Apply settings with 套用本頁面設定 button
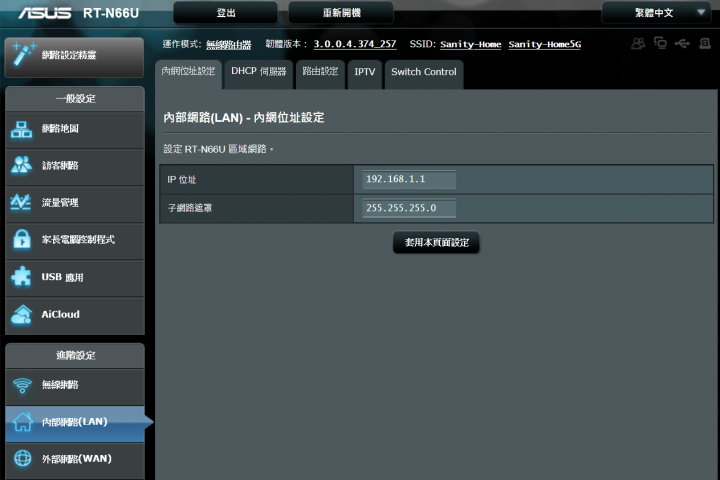Viewport: 720px width, 480px height. point(436,243)
